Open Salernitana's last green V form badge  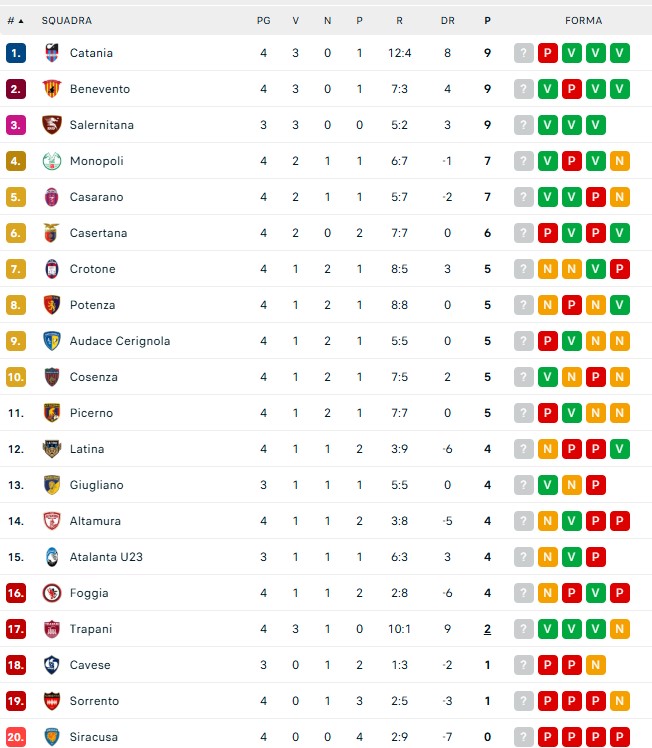pos(596,125)
